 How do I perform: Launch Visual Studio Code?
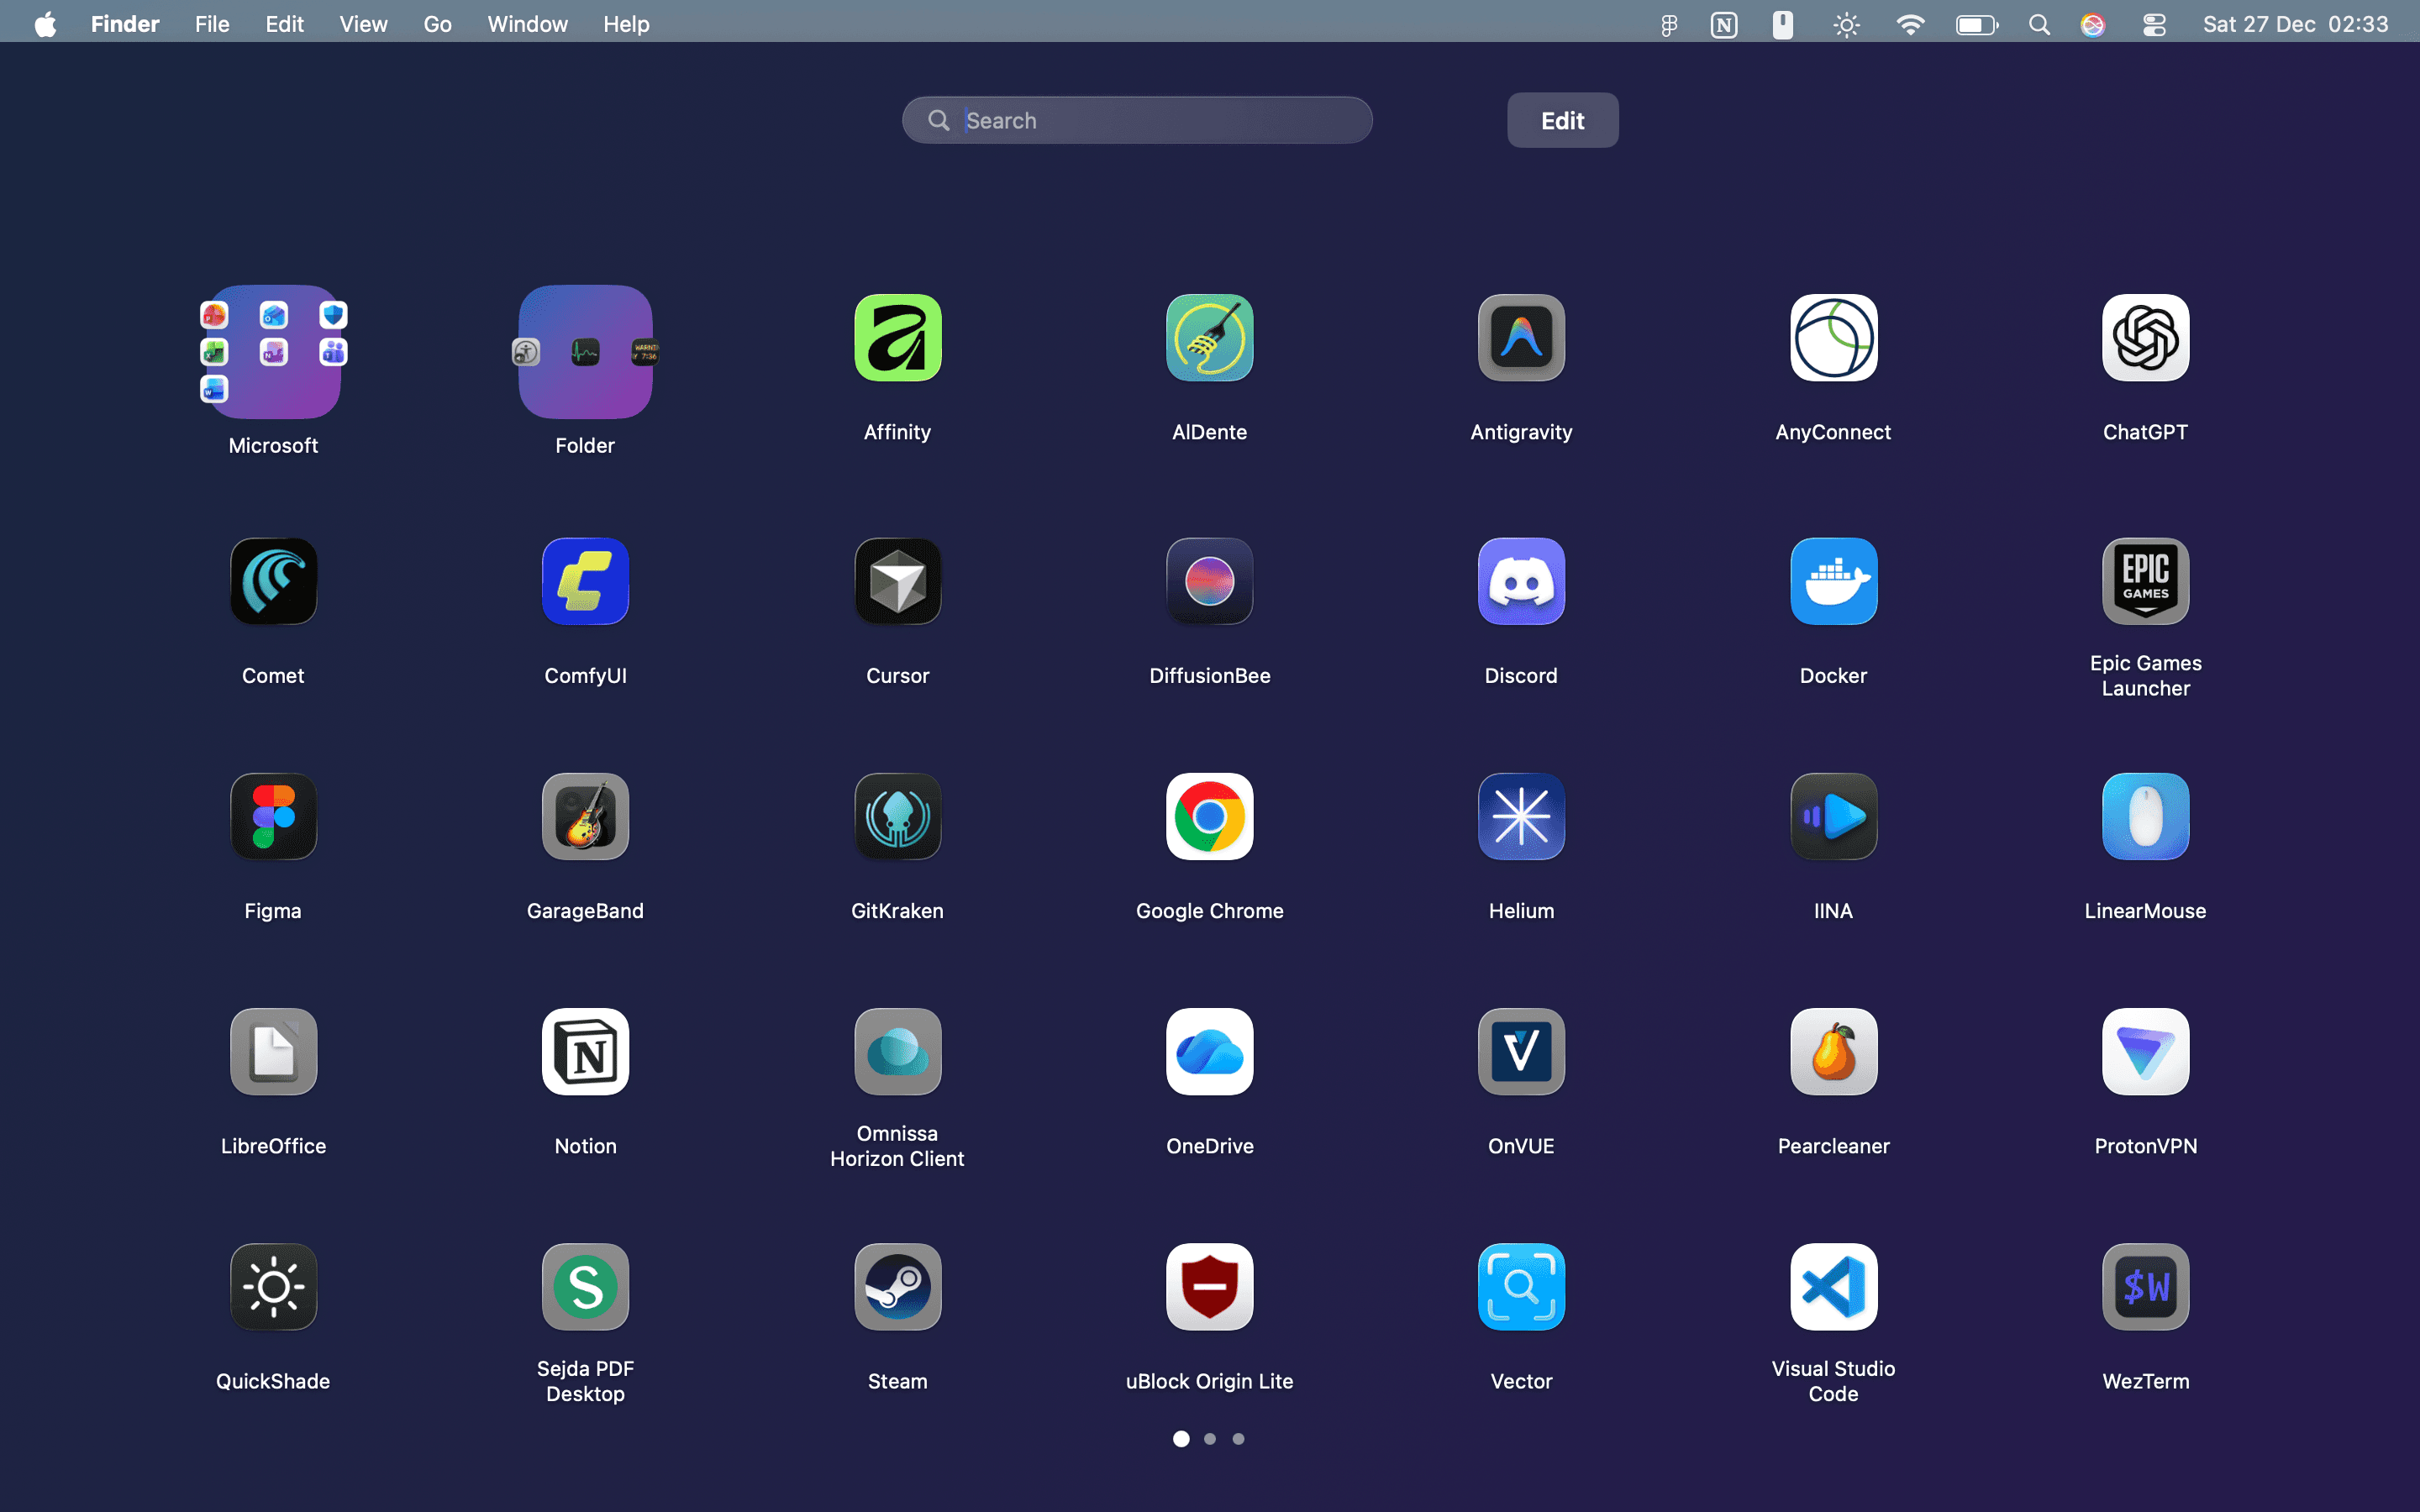click(x=1833, y=1287)
